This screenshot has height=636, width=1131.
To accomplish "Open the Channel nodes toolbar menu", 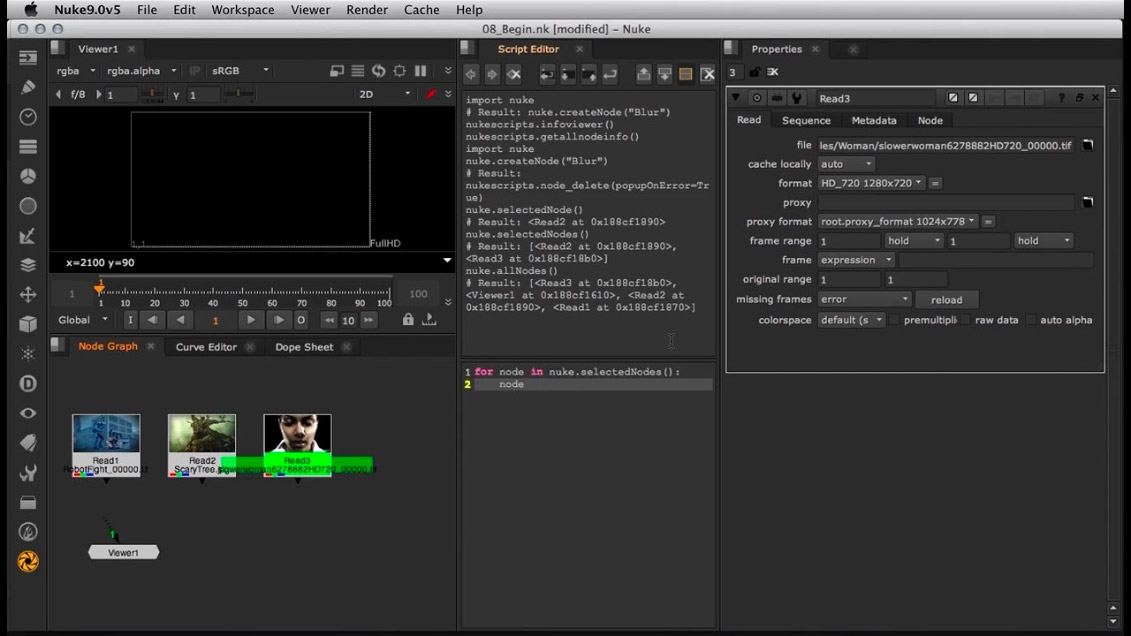I will [x=28, y=146].
